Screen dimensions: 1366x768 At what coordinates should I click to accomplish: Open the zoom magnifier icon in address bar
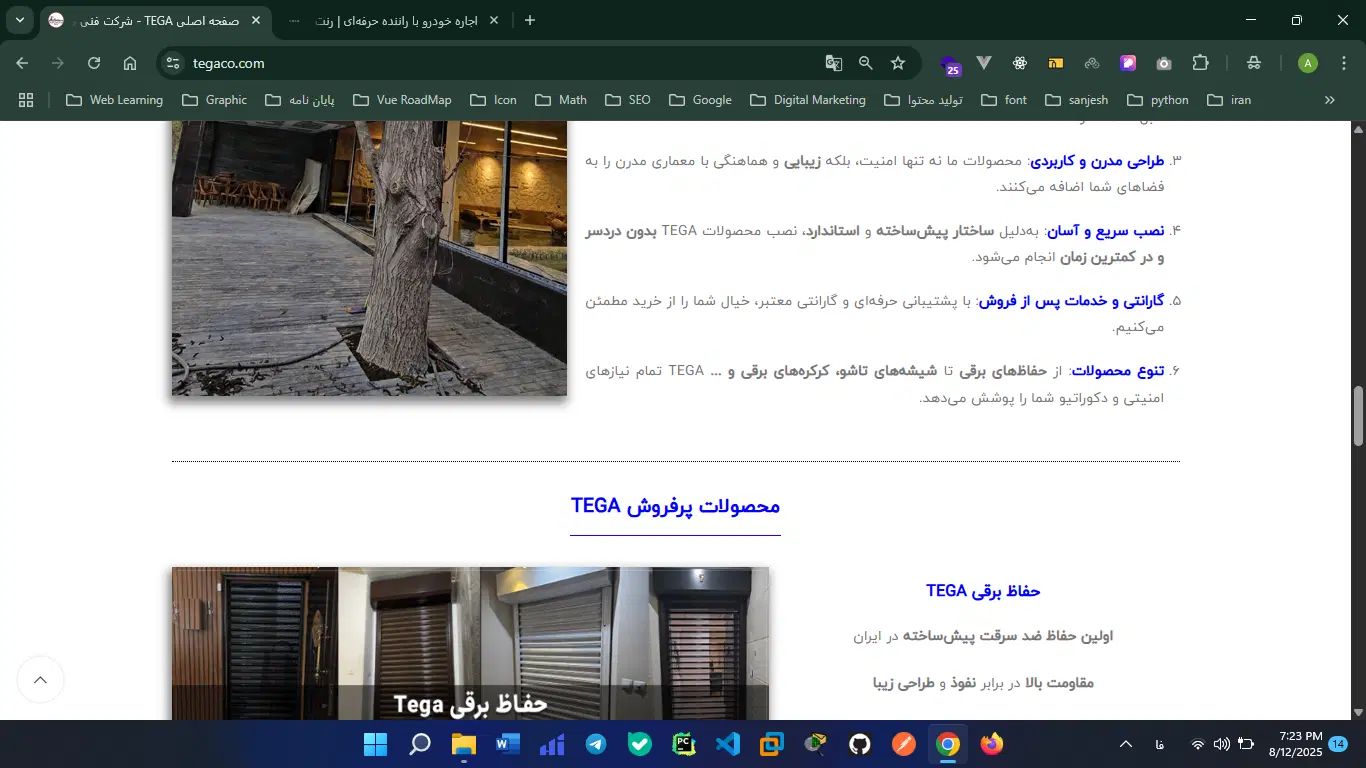tap(866, 63)
